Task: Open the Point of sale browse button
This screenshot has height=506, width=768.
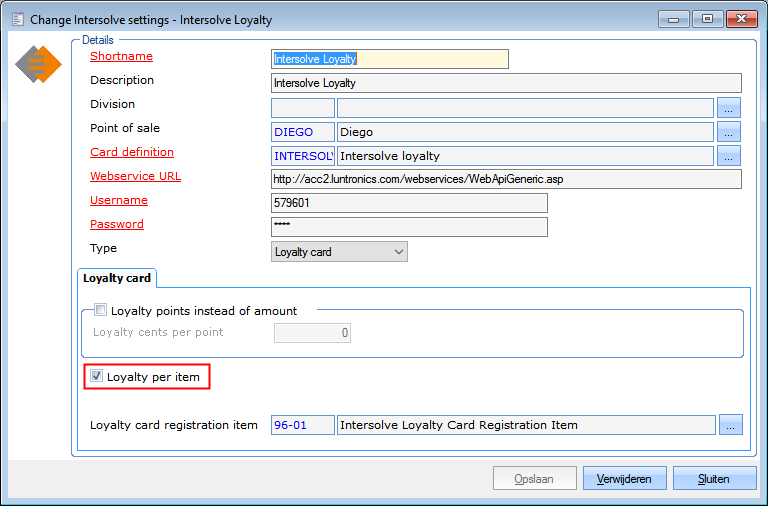Action: [x=729, y=131]
